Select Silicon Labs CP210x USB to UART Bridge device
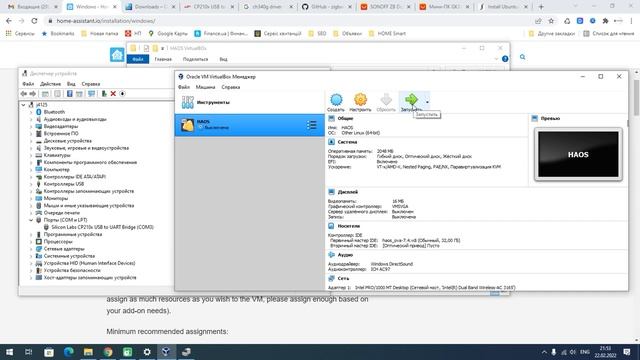This screenshot has height=360, width=640. coord(102,227)
